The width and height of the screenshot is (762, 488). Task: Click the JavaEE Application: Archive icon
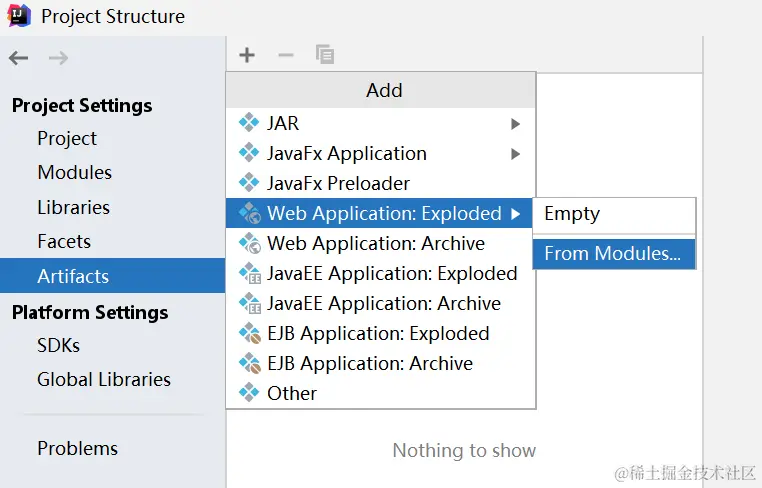(250, 303)
